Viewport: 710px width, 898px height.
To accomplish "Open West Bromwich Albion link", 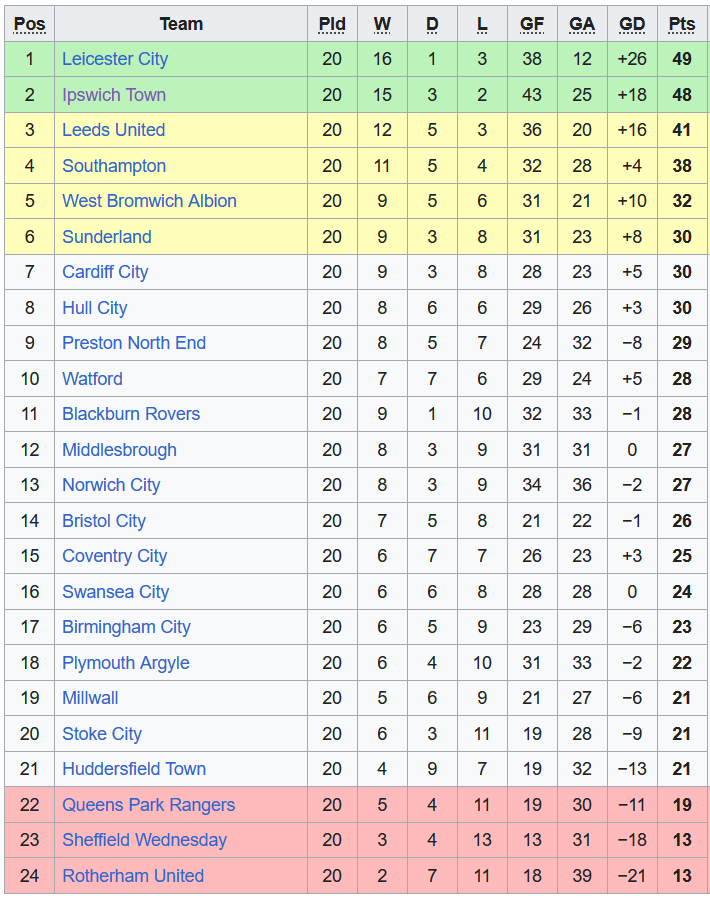I will click(149, 201).
